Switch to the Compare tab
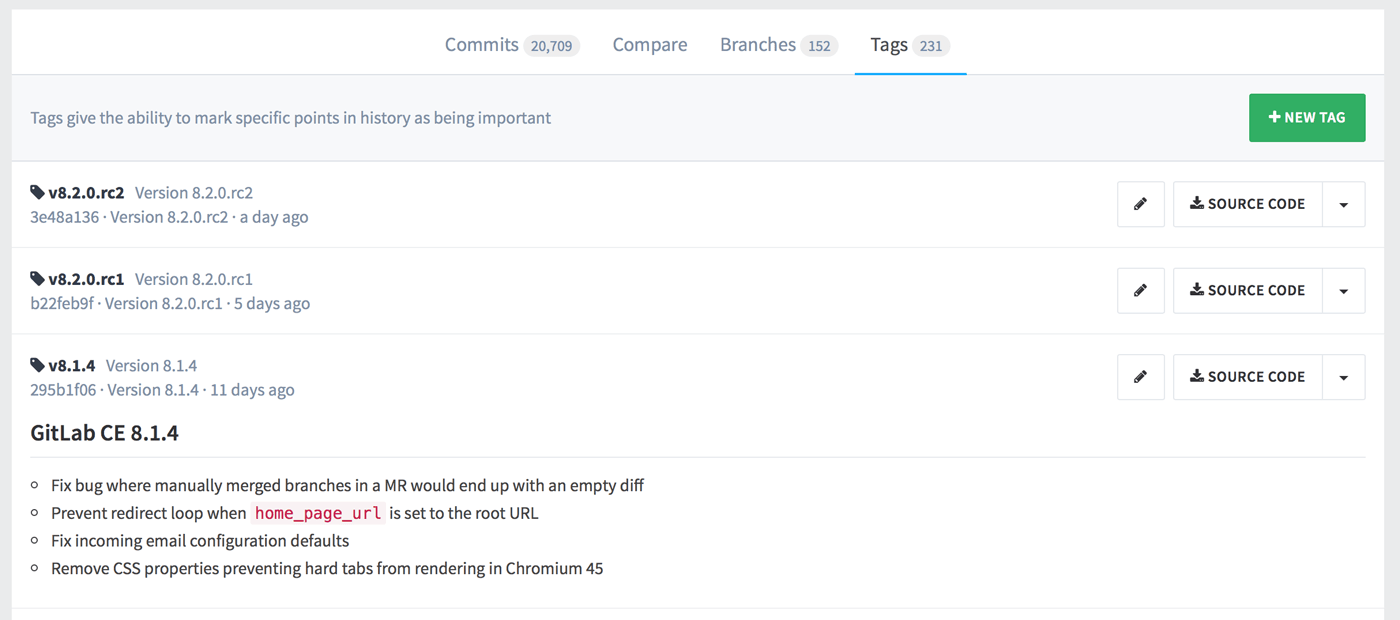1400x620 pixels. coord(649,45)
